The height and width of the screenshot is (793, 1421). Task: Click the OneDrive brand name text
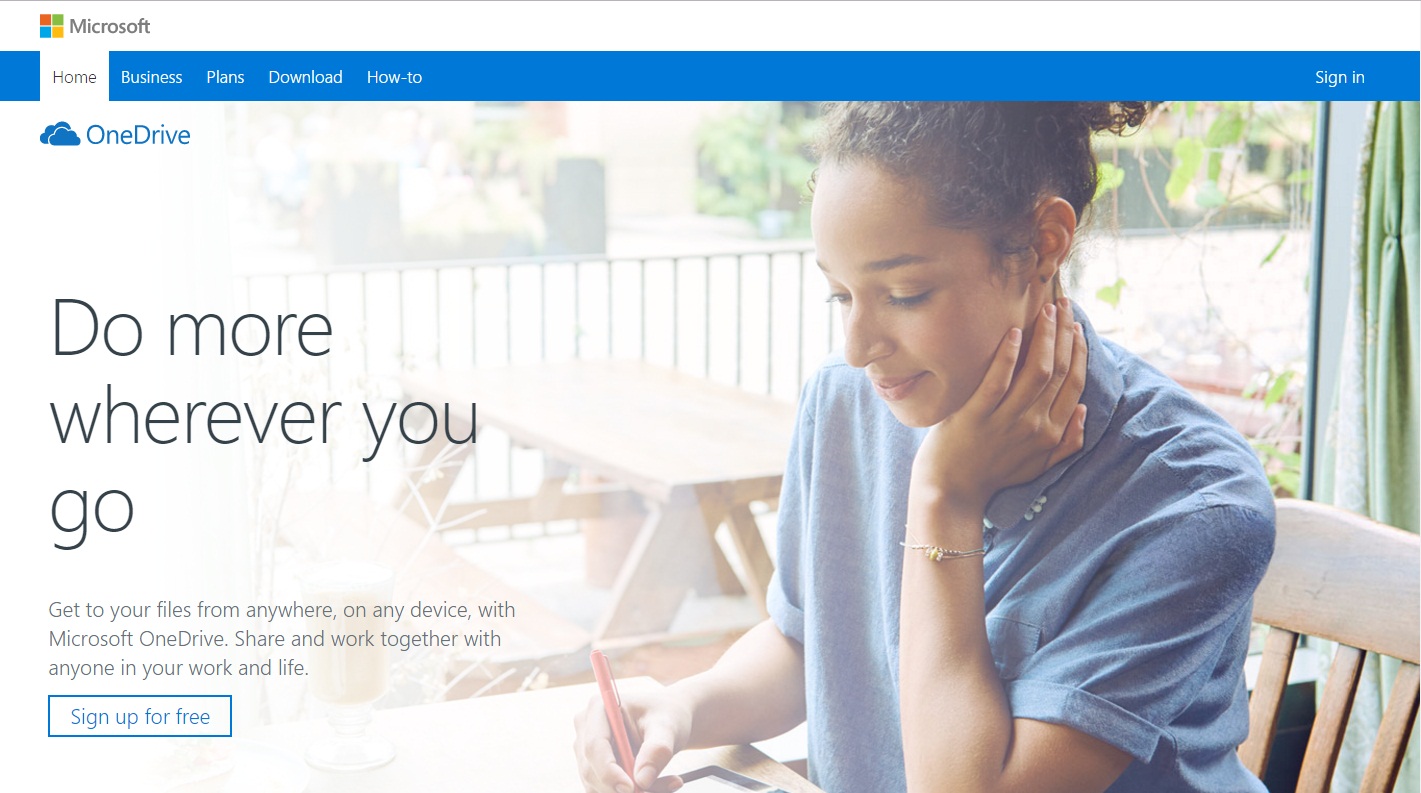(138, 135)
